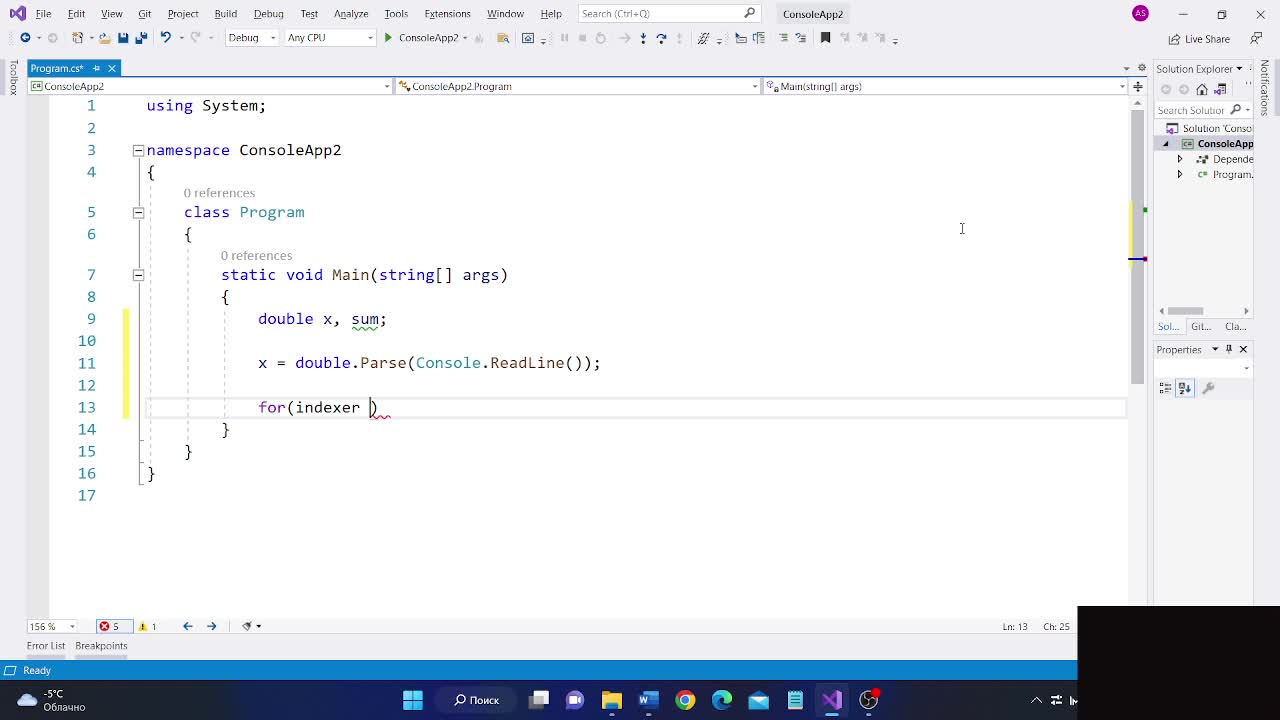Viewport: 1280px width, 720px height.
Task: Expand the Program.cs tree node
Action: click(1179, 174)
